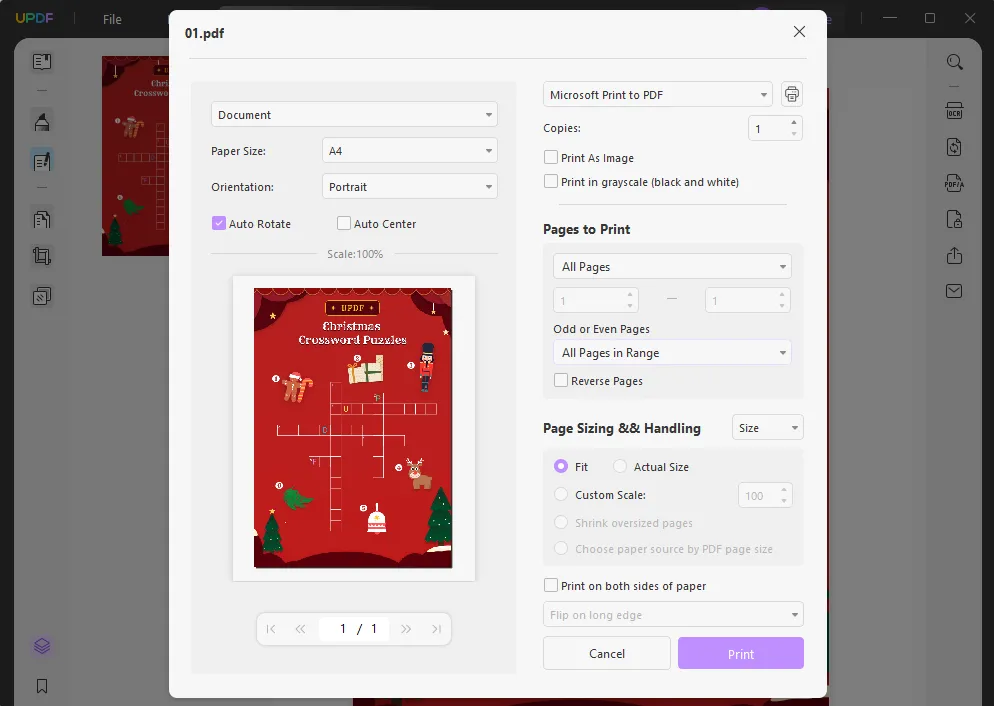This screenshot has width=994, height=706.
Task: Open the File menu in UPDF
Action: (112, 20)
